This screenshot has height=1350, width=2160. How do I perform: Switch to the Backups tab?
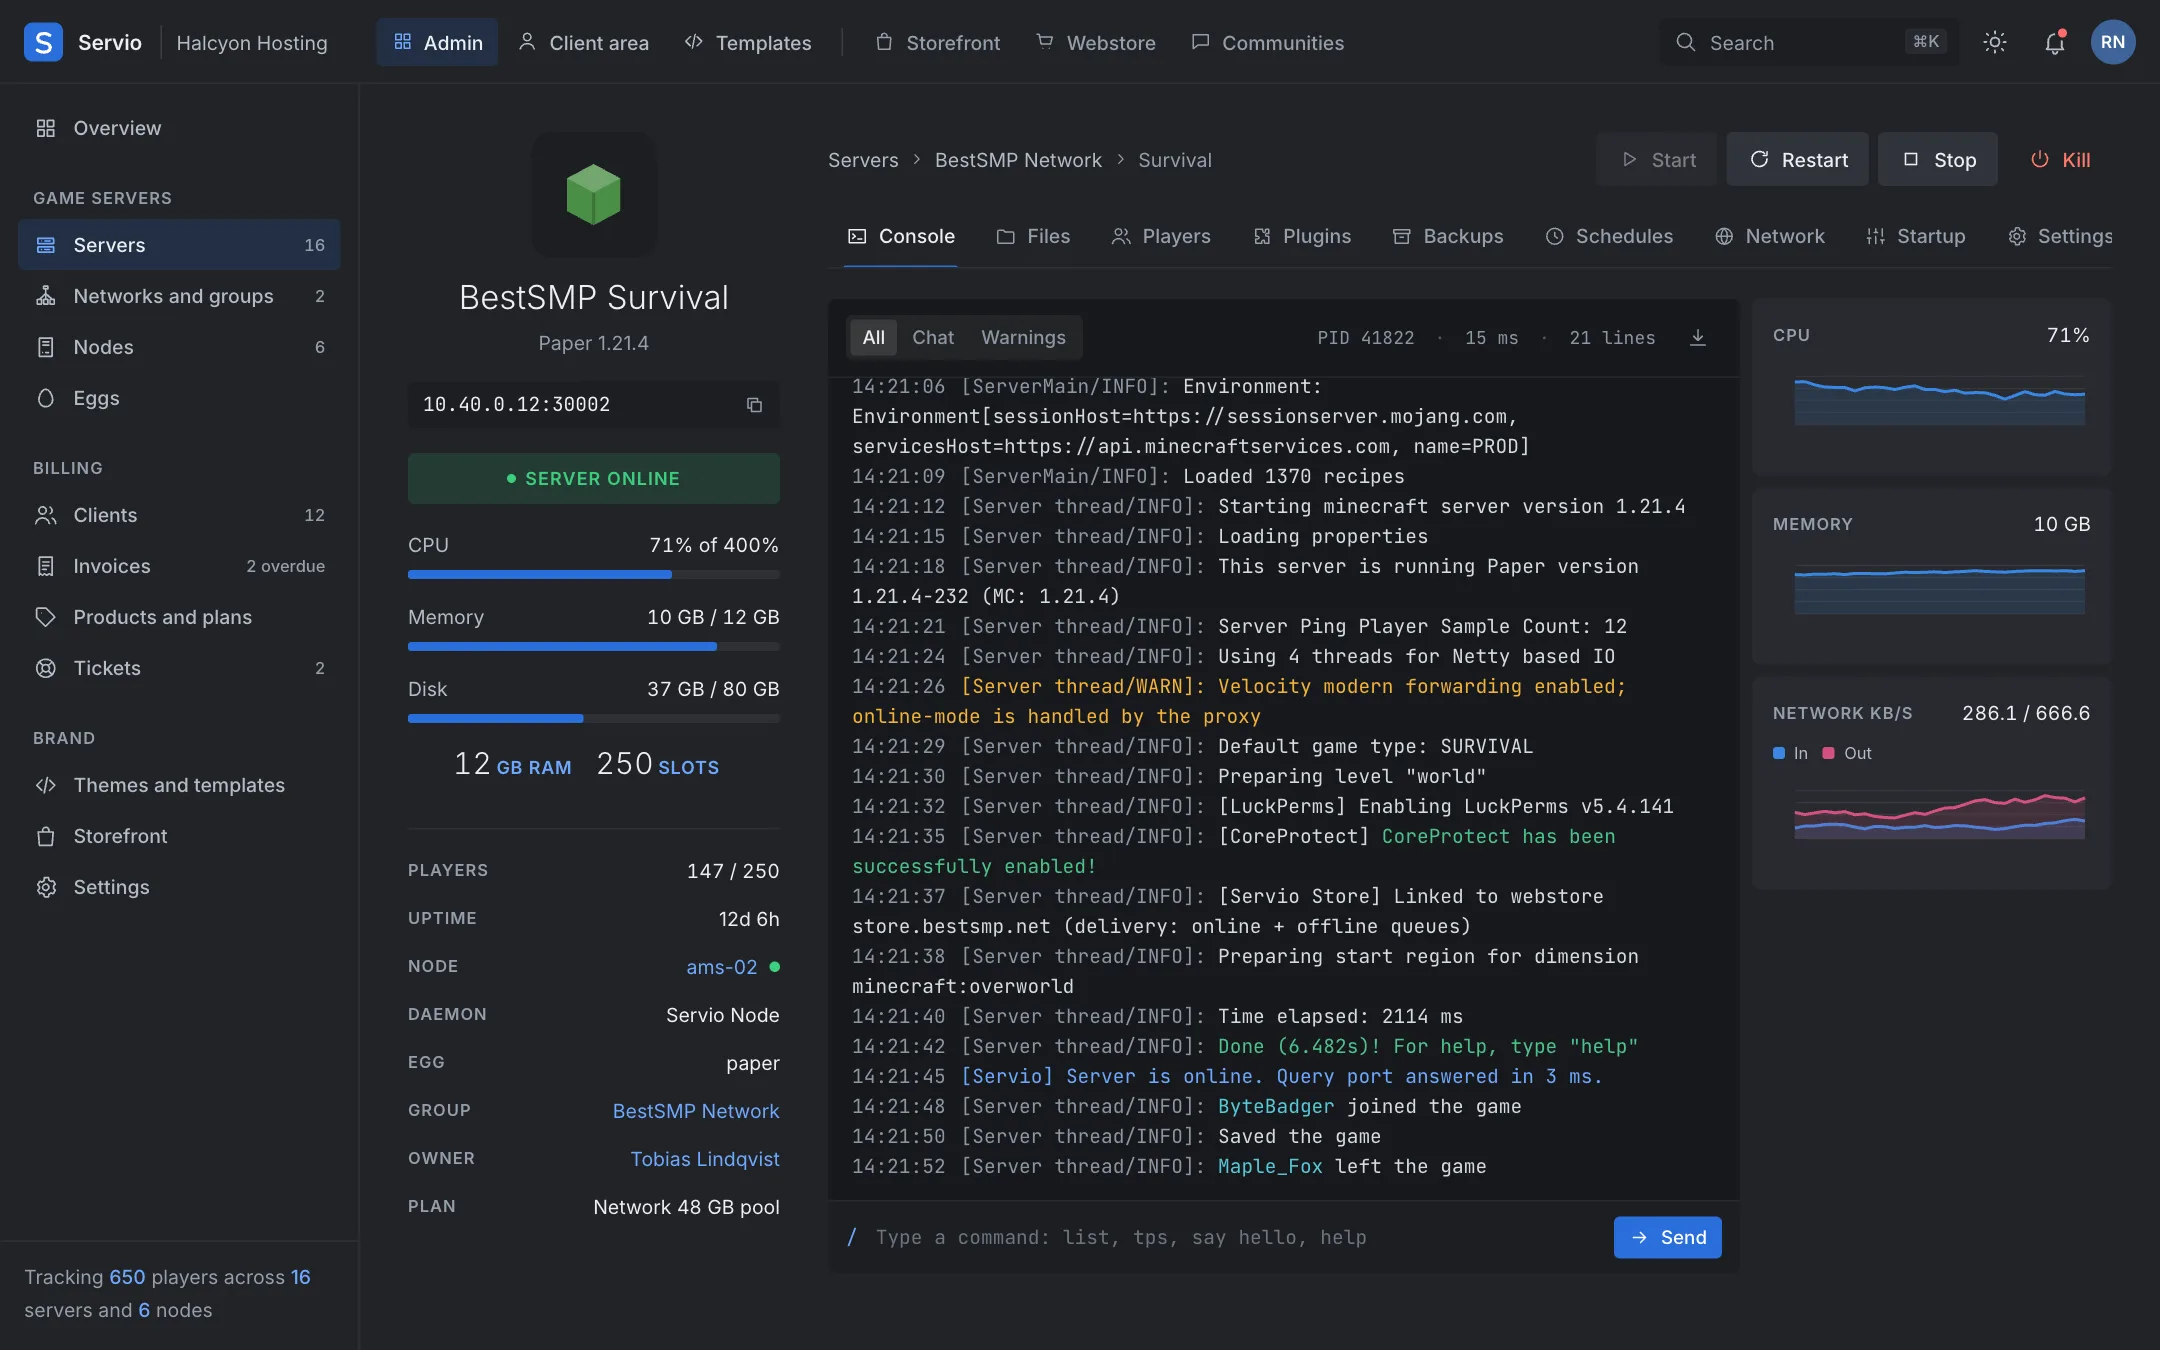tap(1448, 237)
